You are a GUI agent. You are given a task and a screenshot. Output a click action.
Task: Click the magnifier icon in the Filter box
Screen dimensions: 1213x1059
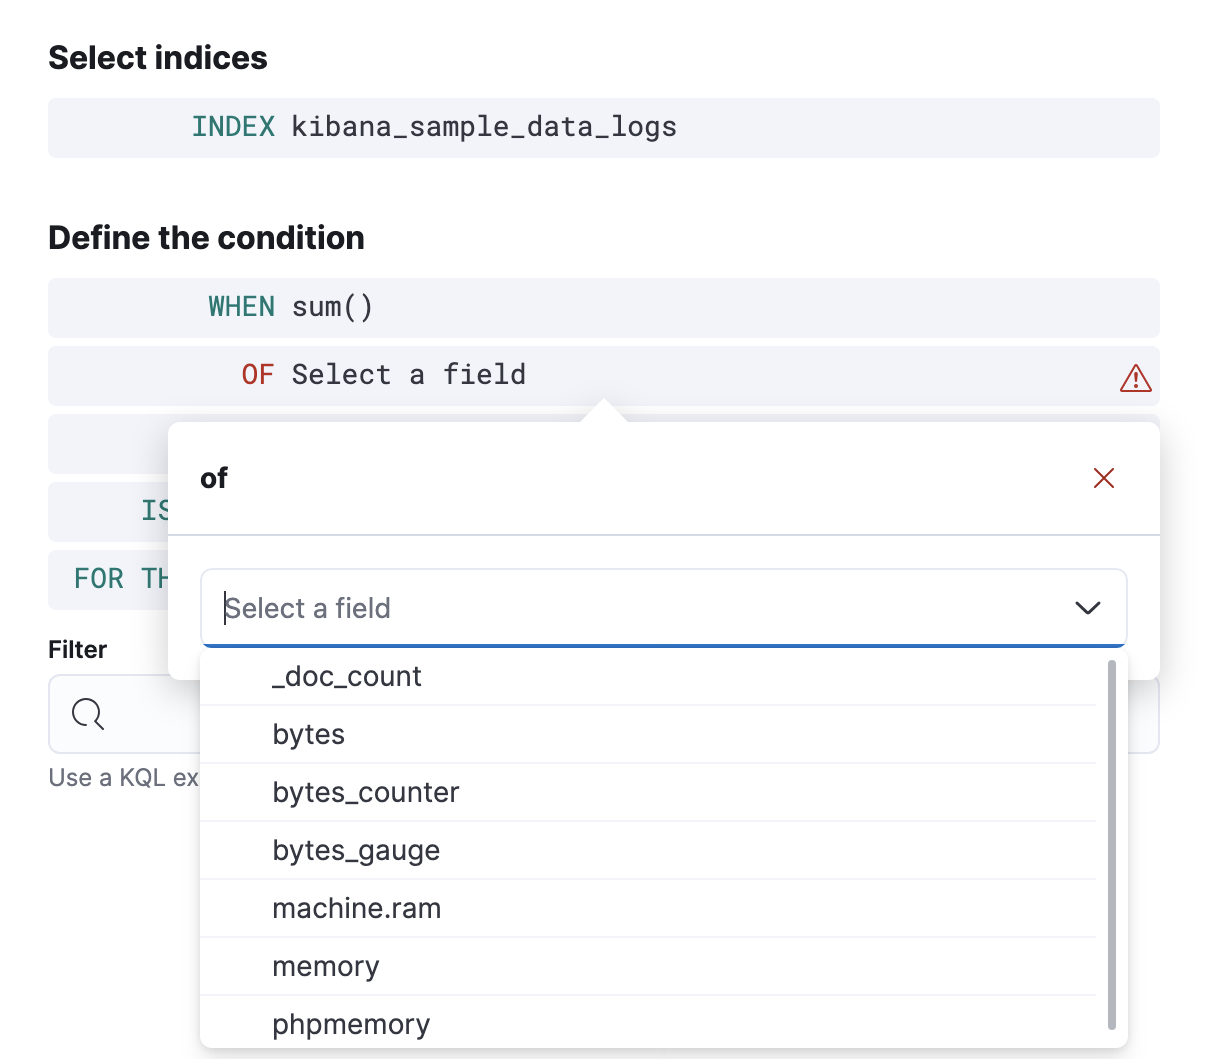(88, 714)
